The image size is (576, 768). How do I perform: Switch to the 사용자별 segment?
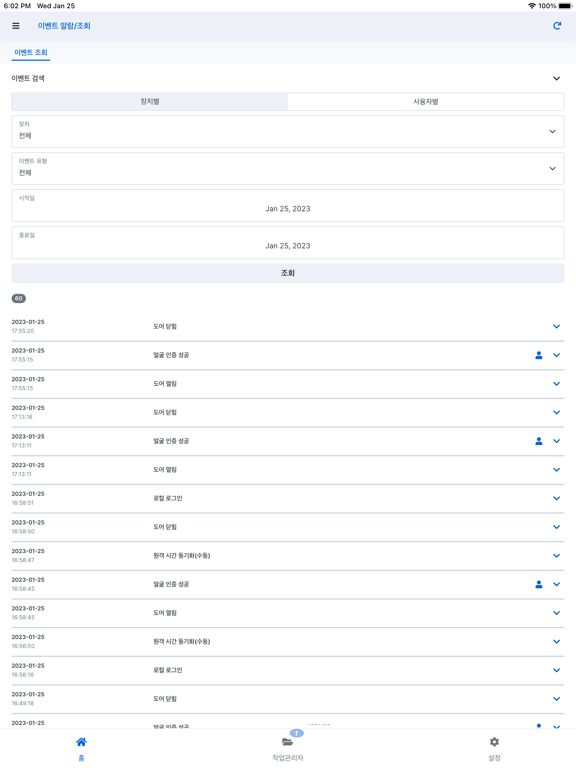[x=426, y=101]
